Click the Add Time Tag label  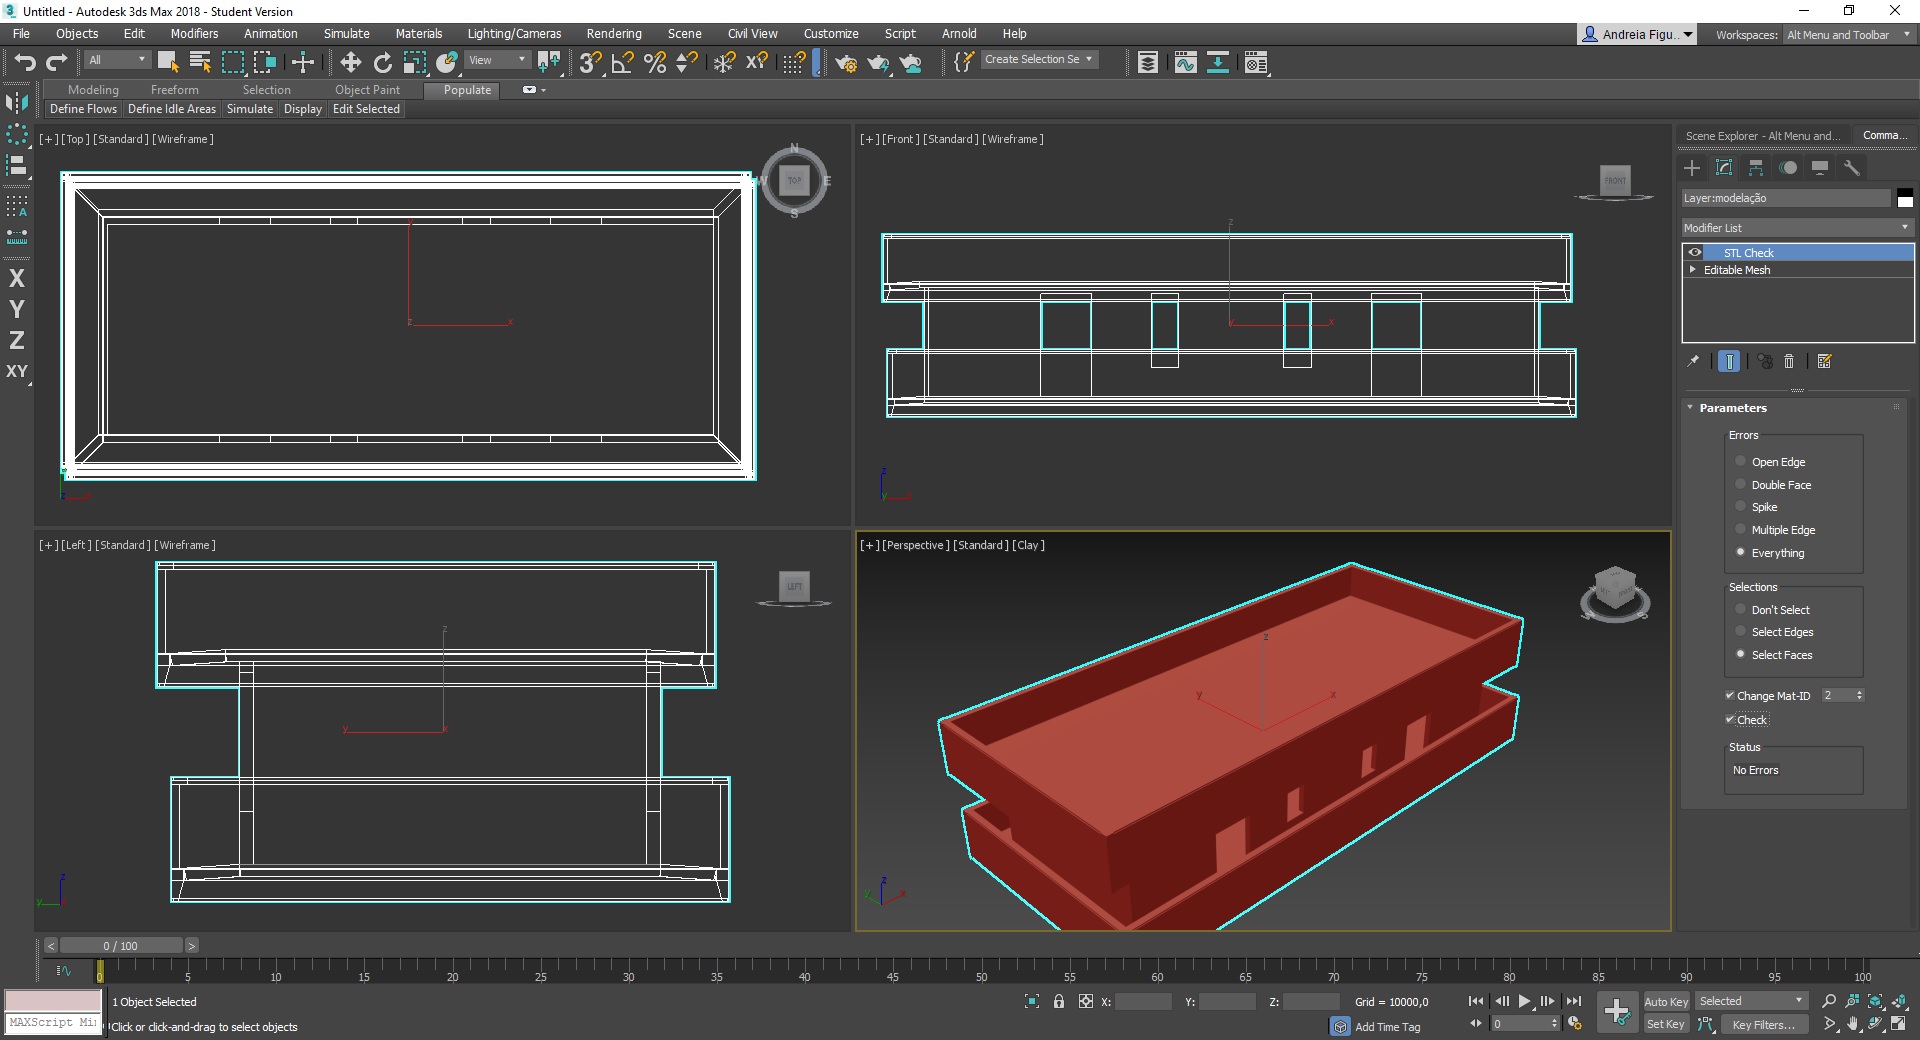[x=1387, y=1027]
